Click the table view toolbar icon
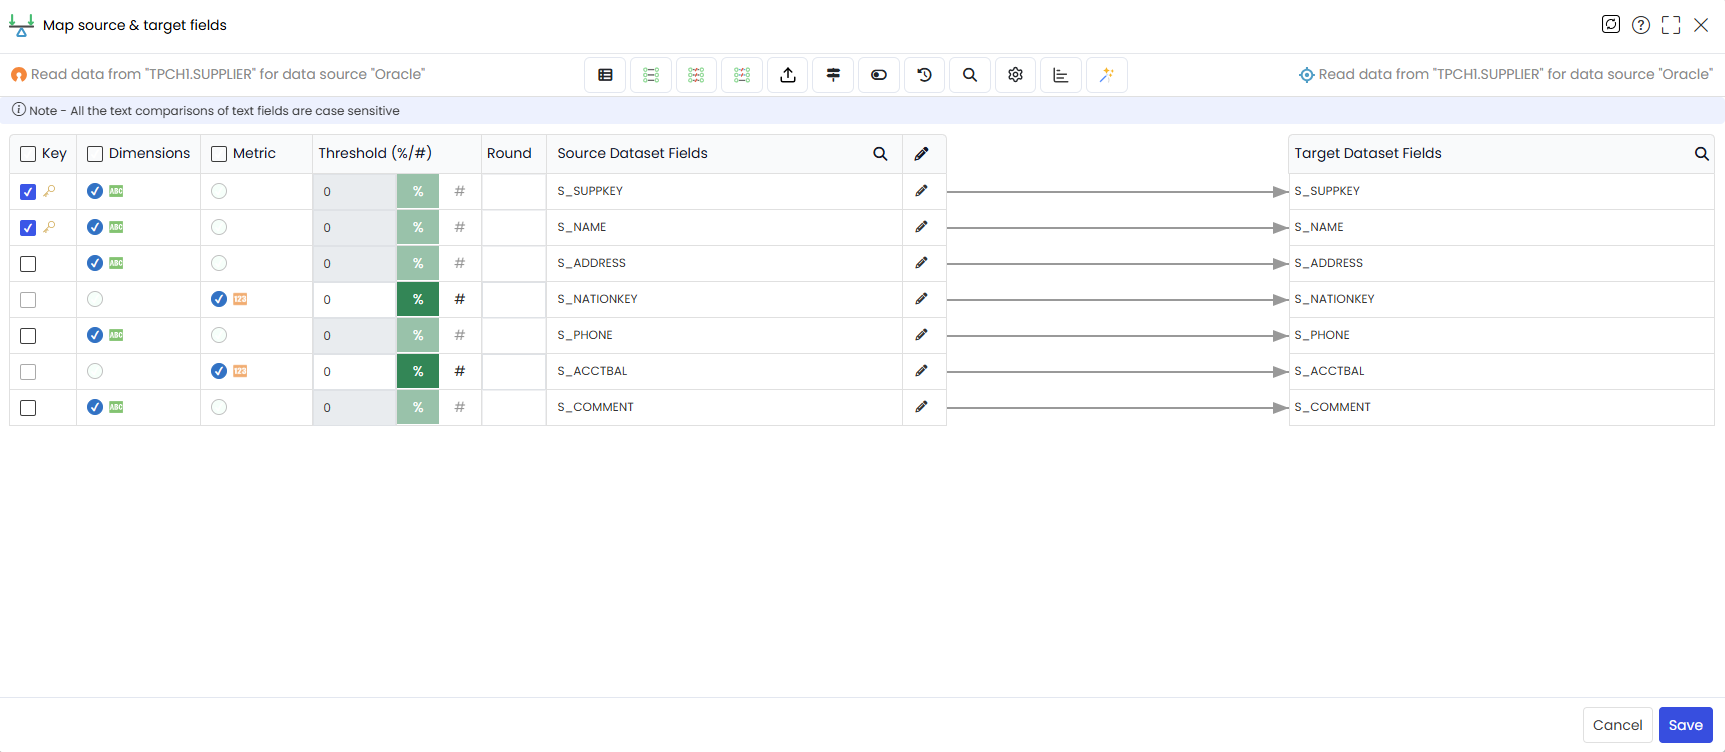 coord(605,75)
